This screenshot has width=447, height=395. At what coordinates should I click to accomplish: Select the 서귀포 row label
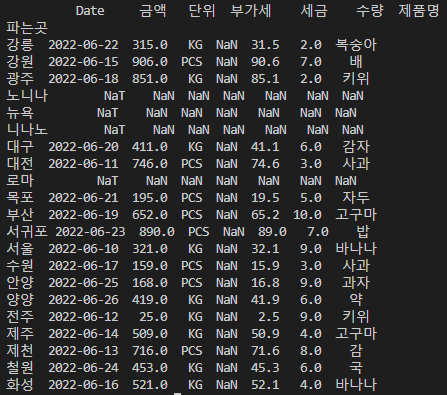click(27, 232)
